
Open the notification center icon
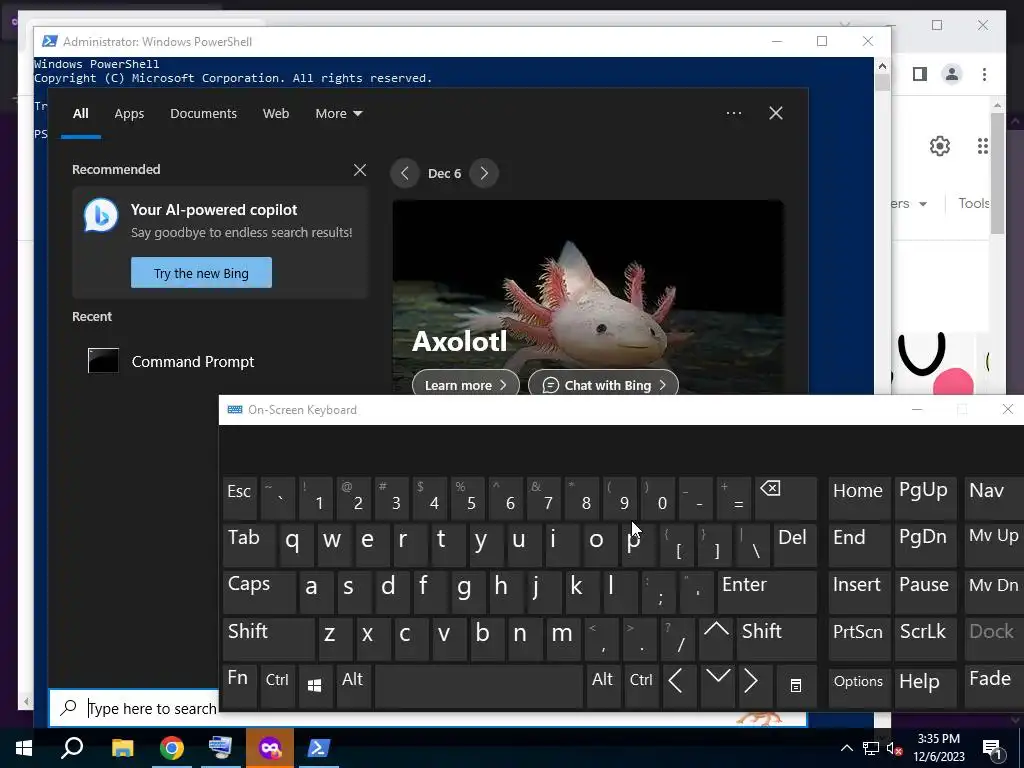pos(992,750)
